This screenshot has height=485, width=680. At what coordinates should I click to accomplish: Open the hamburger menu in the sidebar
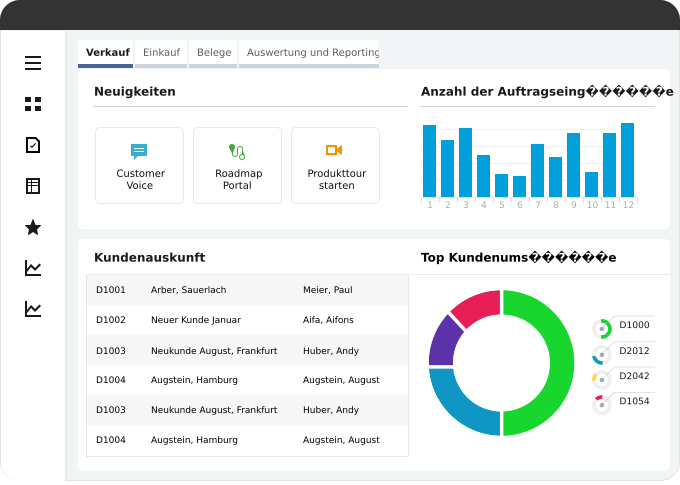[x=33, y=63]
